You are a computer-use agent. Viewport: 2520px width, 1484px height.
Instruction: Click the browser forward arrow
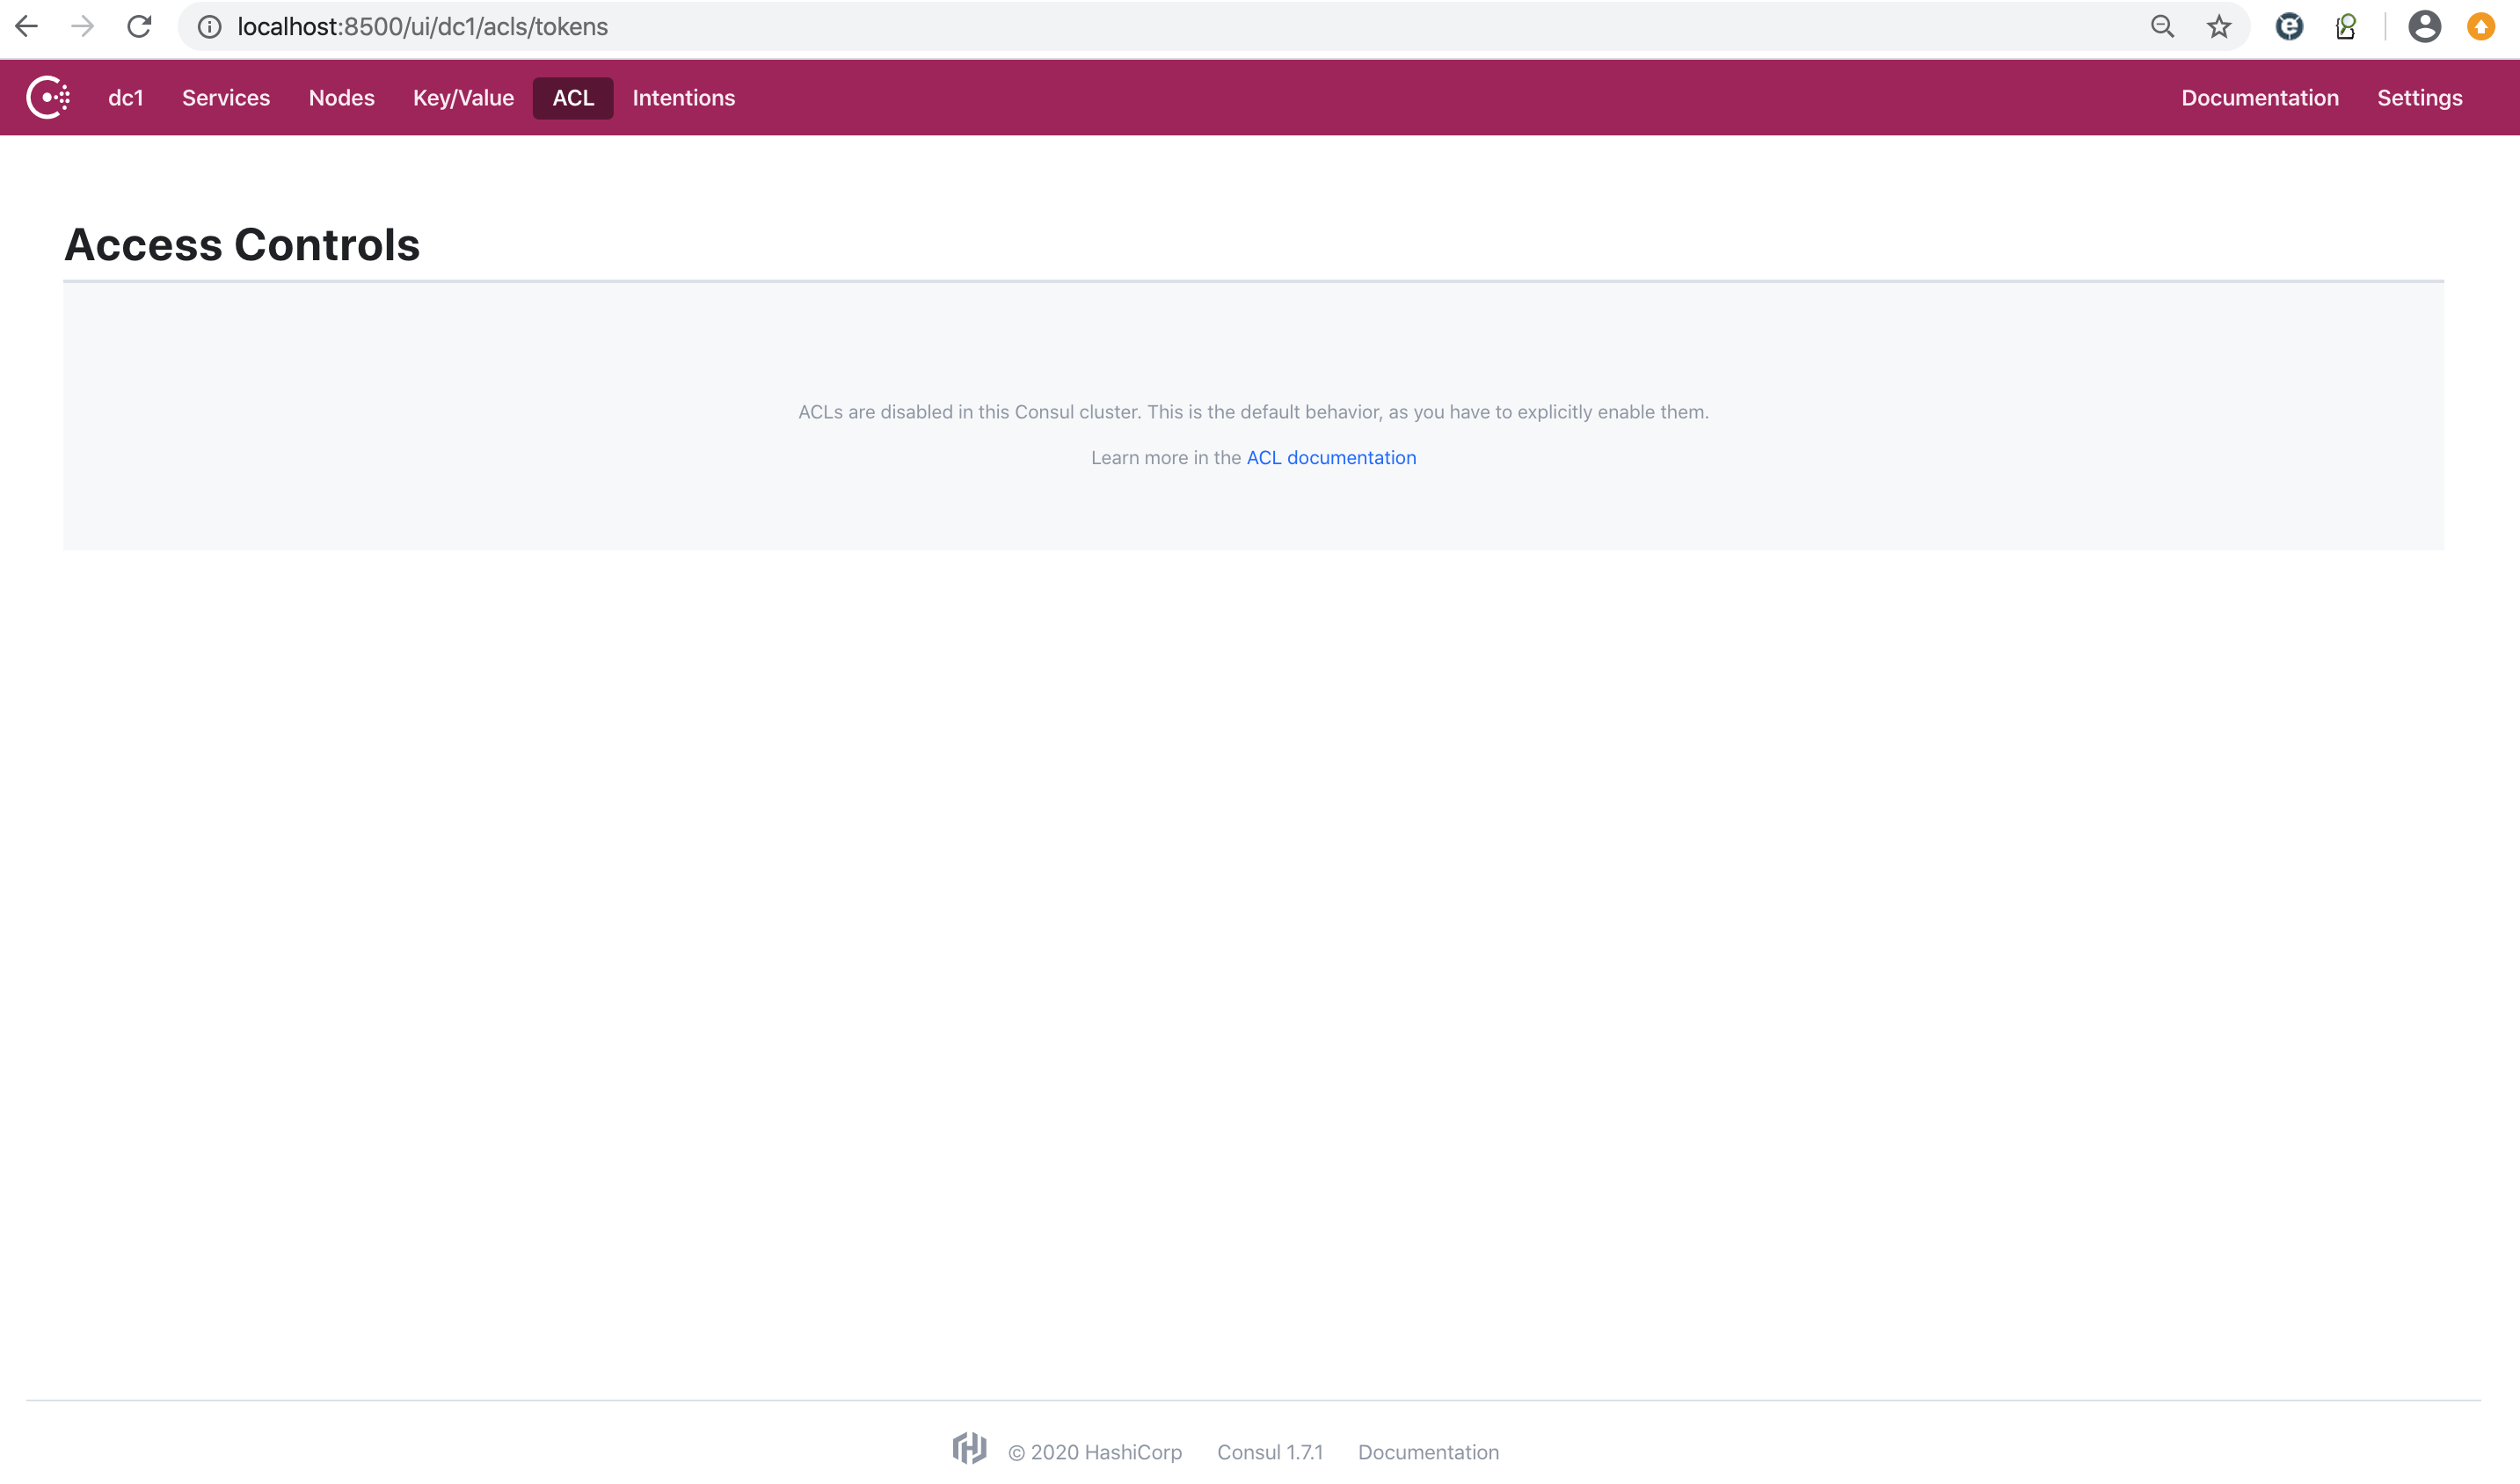83,26
